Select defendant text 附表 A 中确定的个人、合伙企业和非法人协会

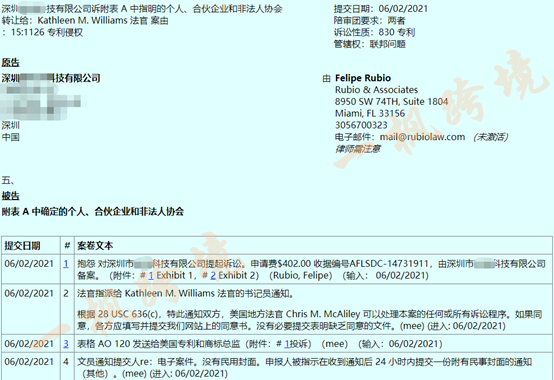[93, 212]
